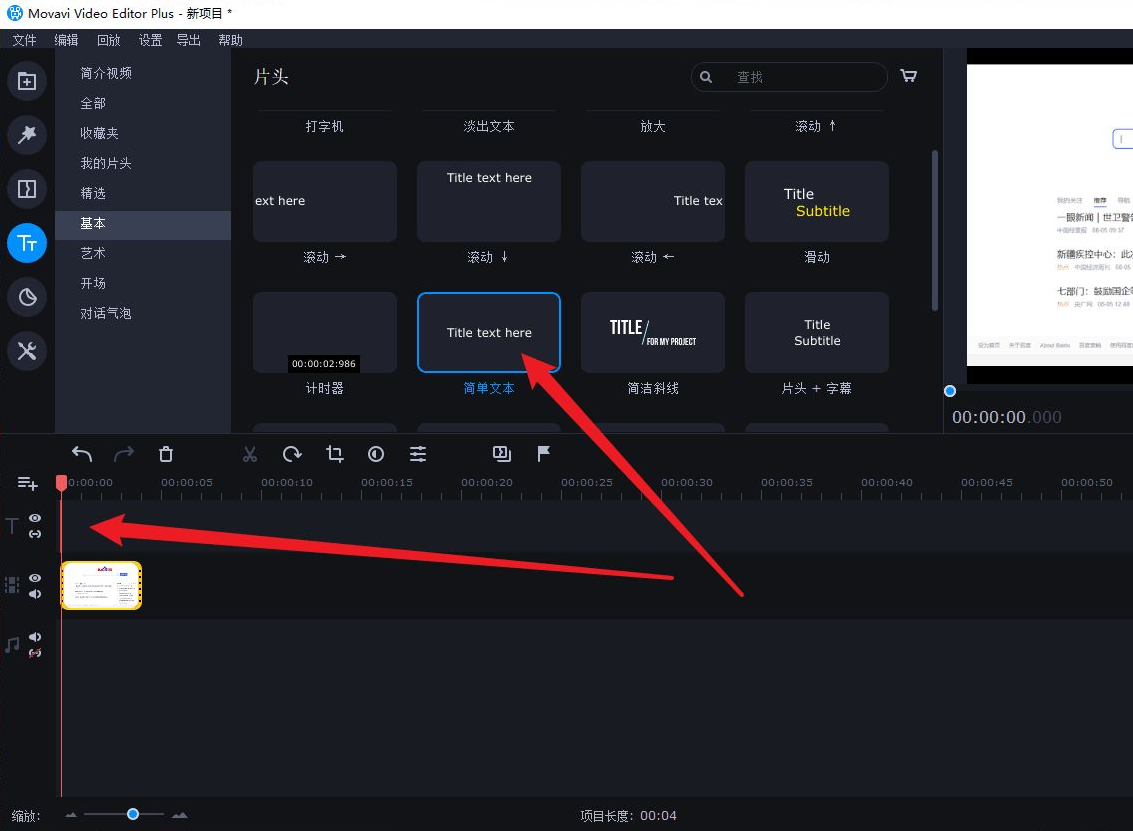This screenshot has width=1133, height=831.
Task: Click the undo arrow in timeline toolbar
Action: [82, 454]
